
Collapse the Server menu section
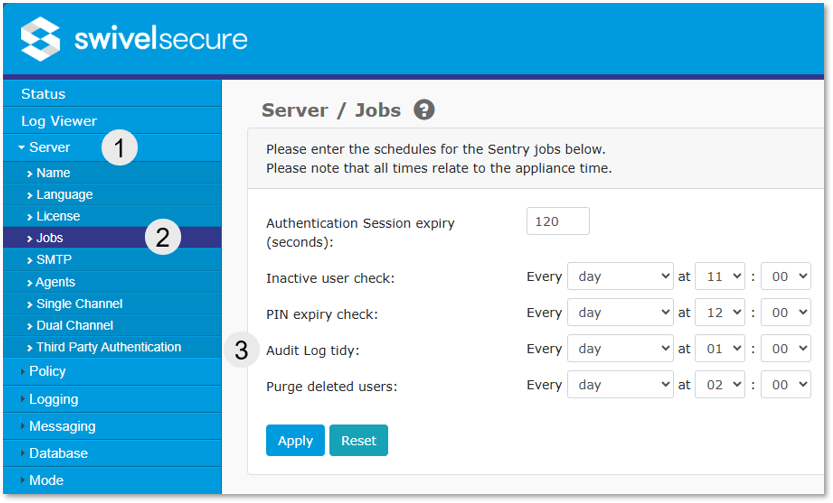pos(49,148)
